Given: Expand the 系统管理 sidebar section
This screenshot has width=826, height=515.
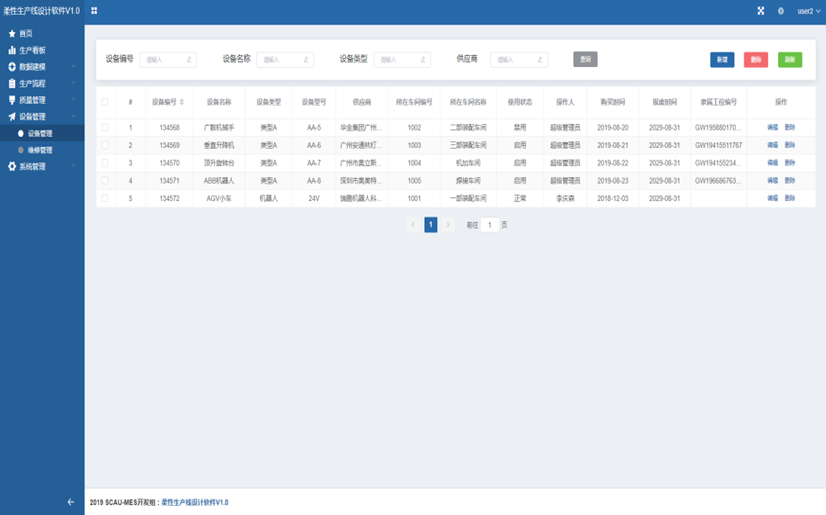Looking at the screenshot, I should click(40, 167).
